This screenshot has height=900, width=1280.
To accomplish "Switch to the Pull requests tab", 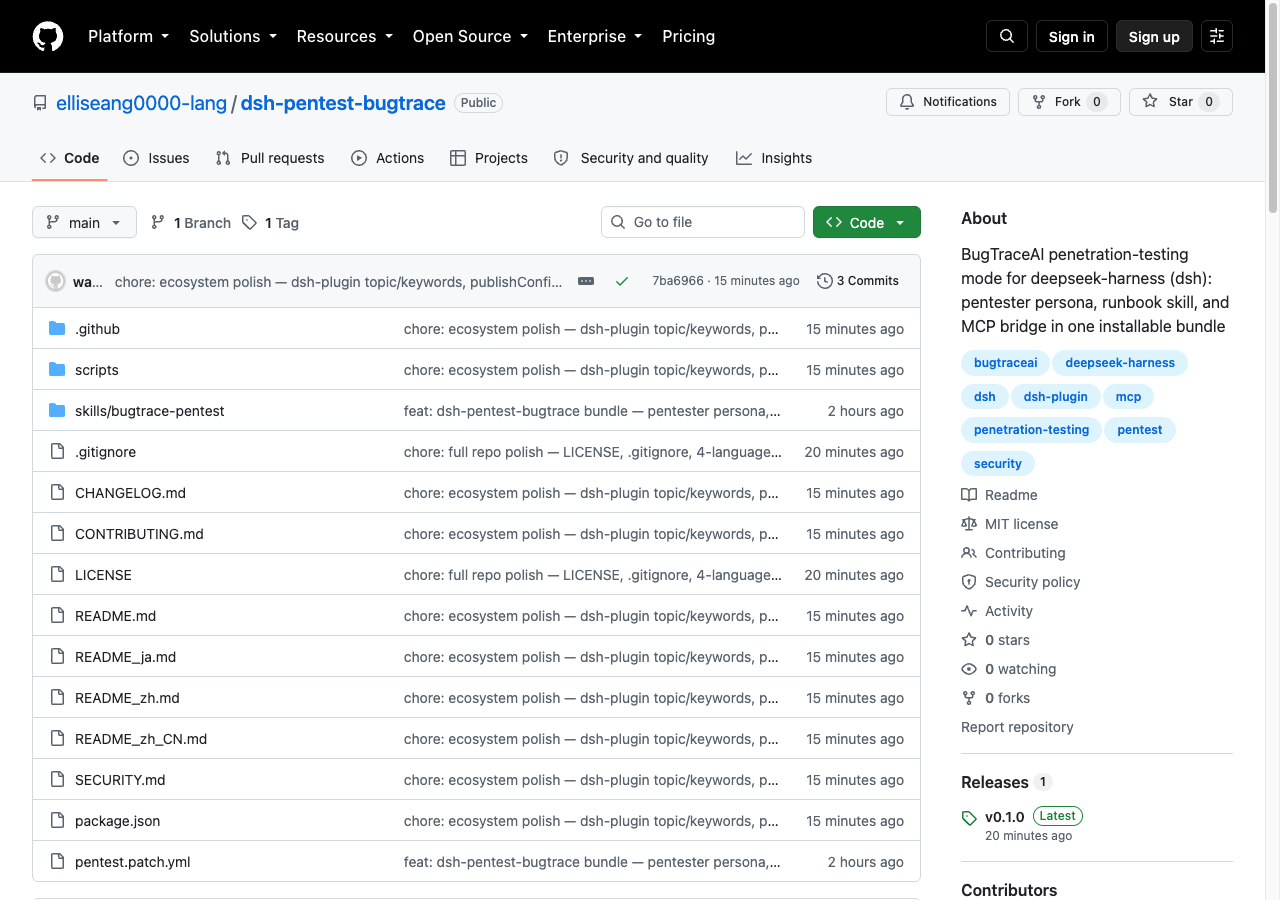I will tap(270, 158).
